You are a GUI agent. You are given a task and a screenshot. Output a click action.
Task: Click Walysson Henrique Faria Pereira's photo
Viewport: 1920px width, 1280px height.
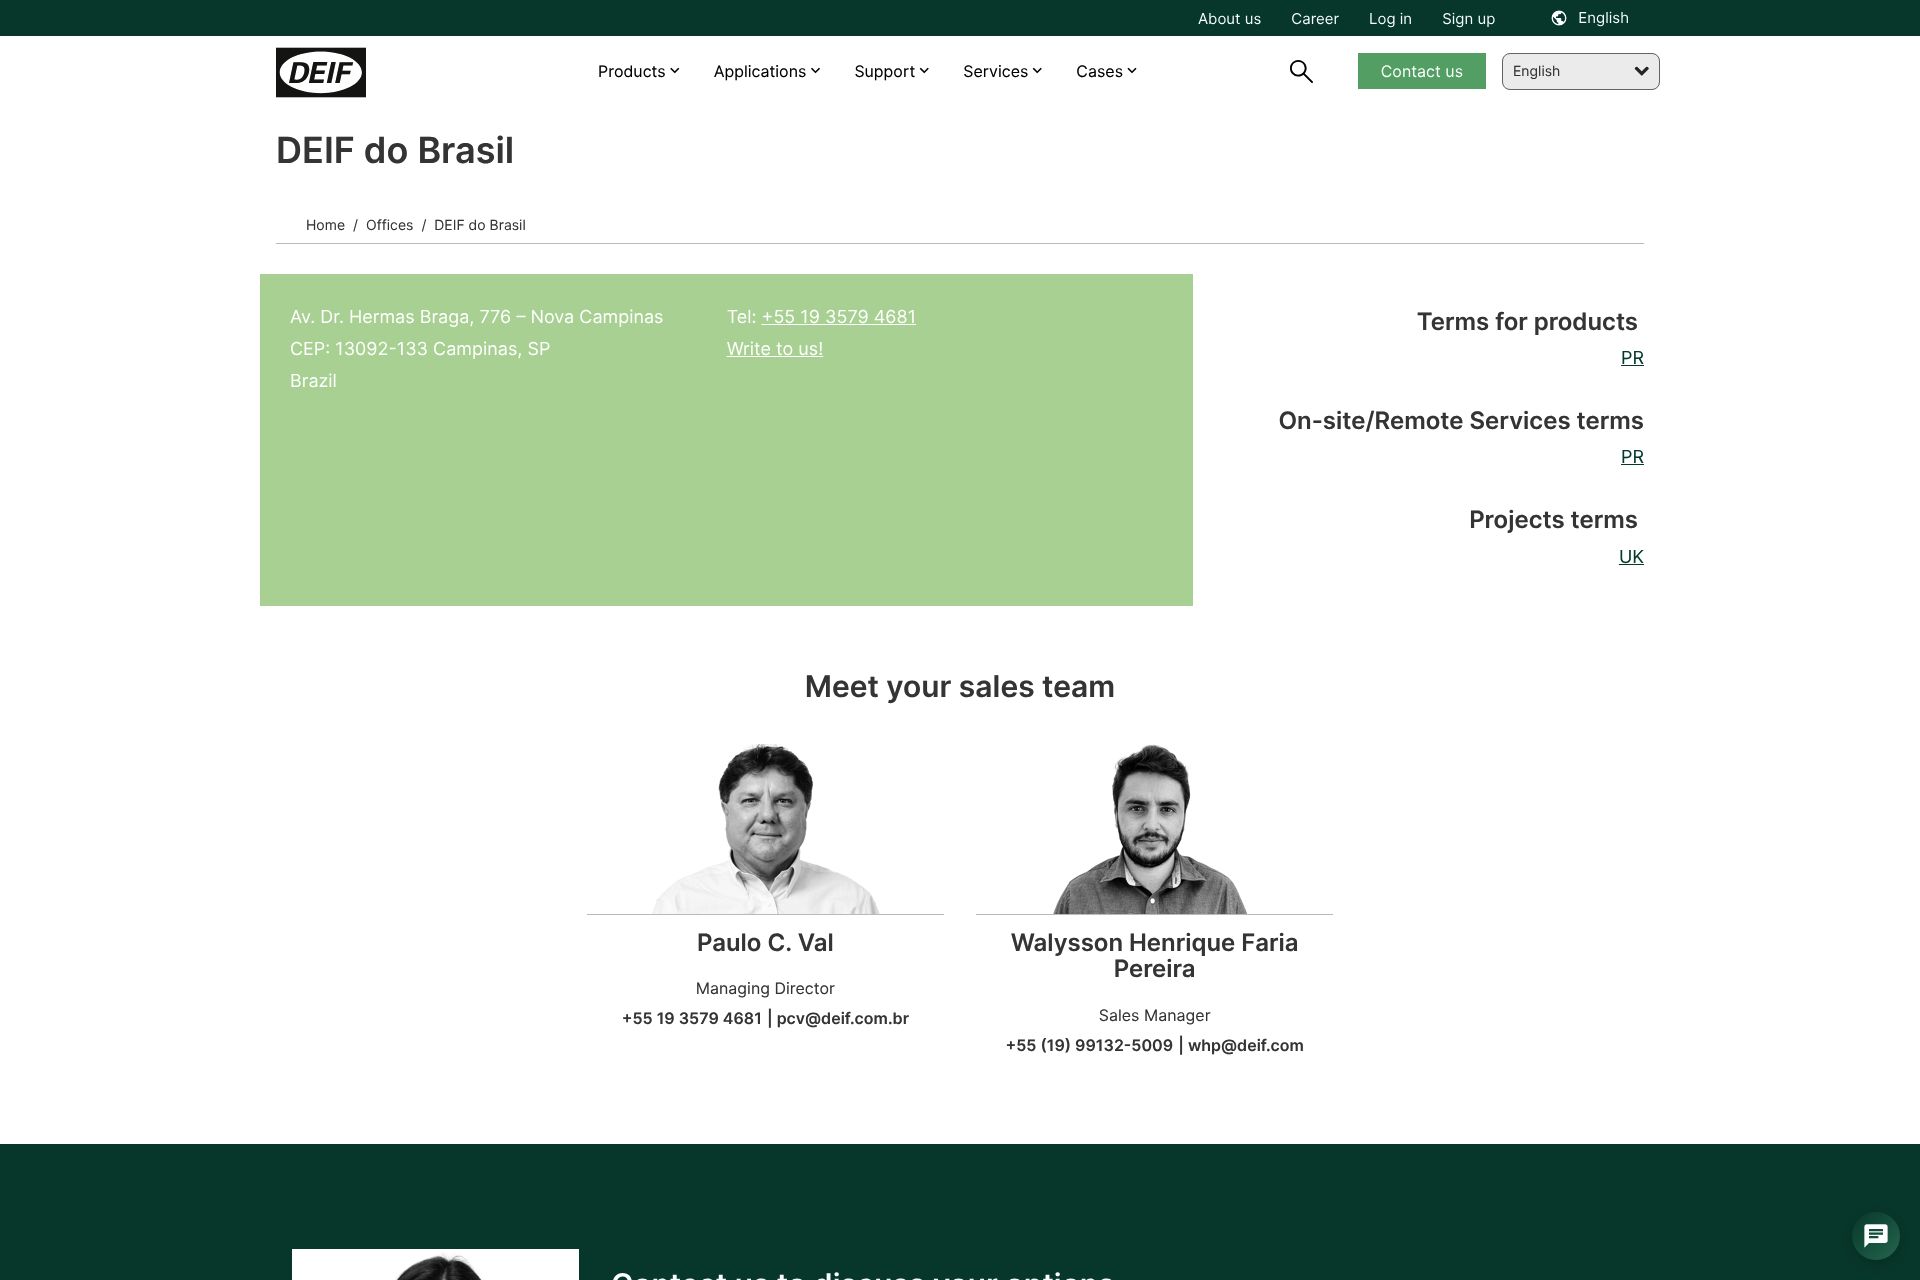1151,828
